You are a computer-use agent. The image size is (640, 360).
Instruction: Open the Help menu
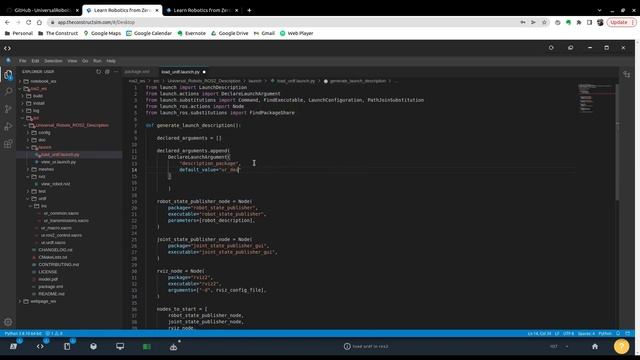[111, 61]
